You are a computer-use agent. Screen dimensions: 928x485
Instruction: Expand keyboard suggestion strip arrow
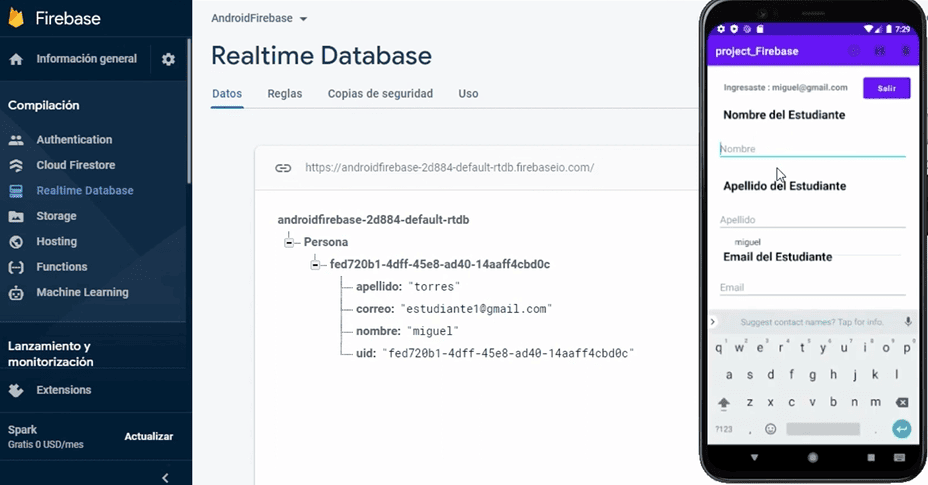(x=713, y=322)
